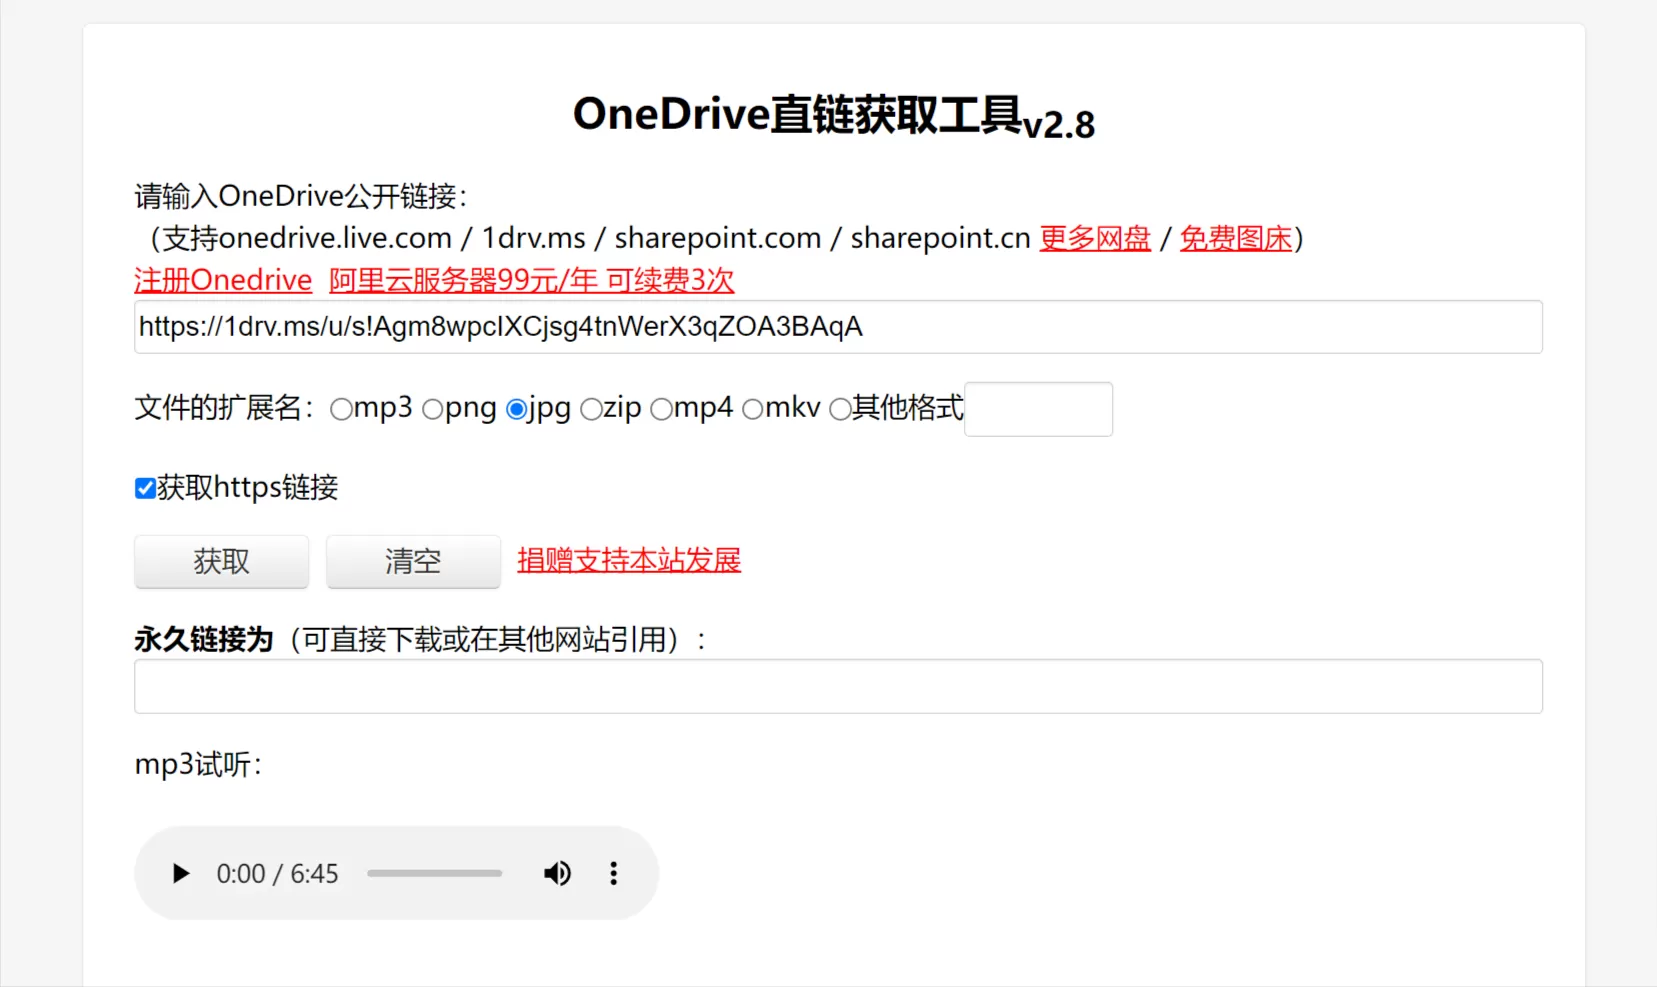
Task: Select the mp3 file extension
Action: (x=340, y=409)
